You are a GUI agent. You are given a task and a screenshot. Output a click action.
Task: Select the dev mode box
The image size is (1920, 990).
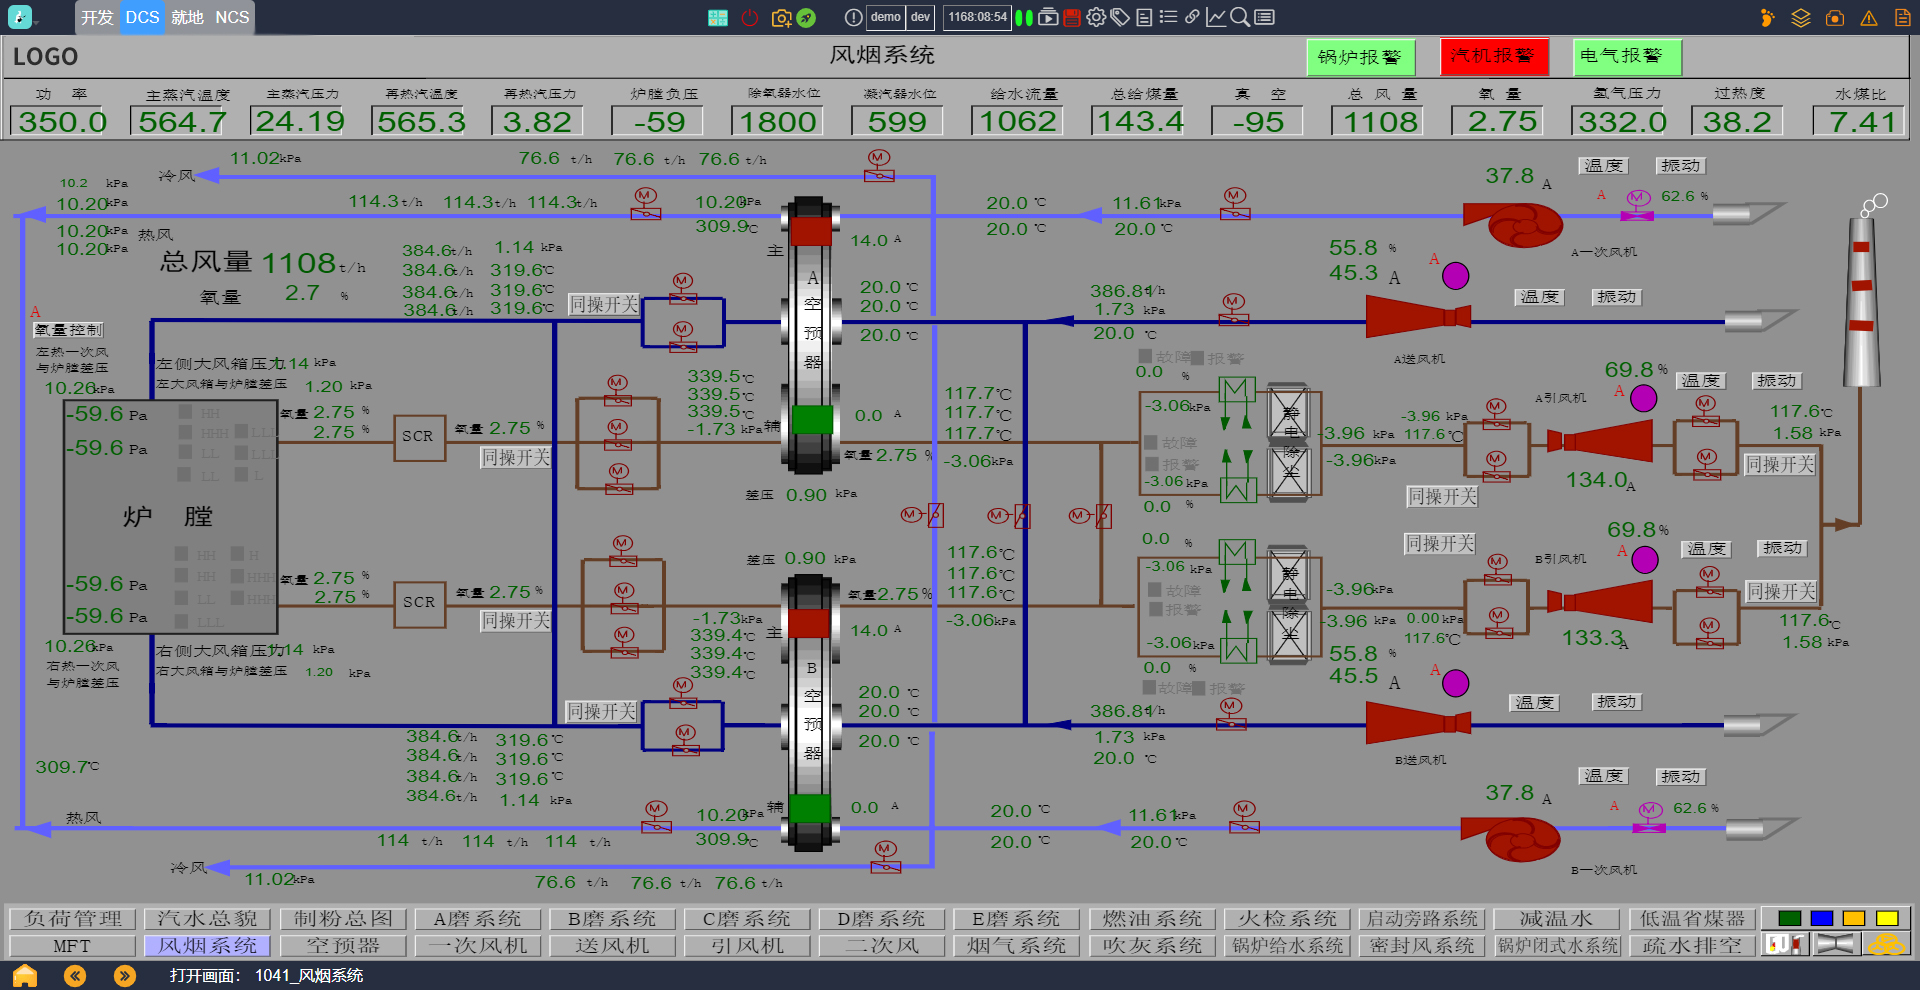click(x=920, y=17)
